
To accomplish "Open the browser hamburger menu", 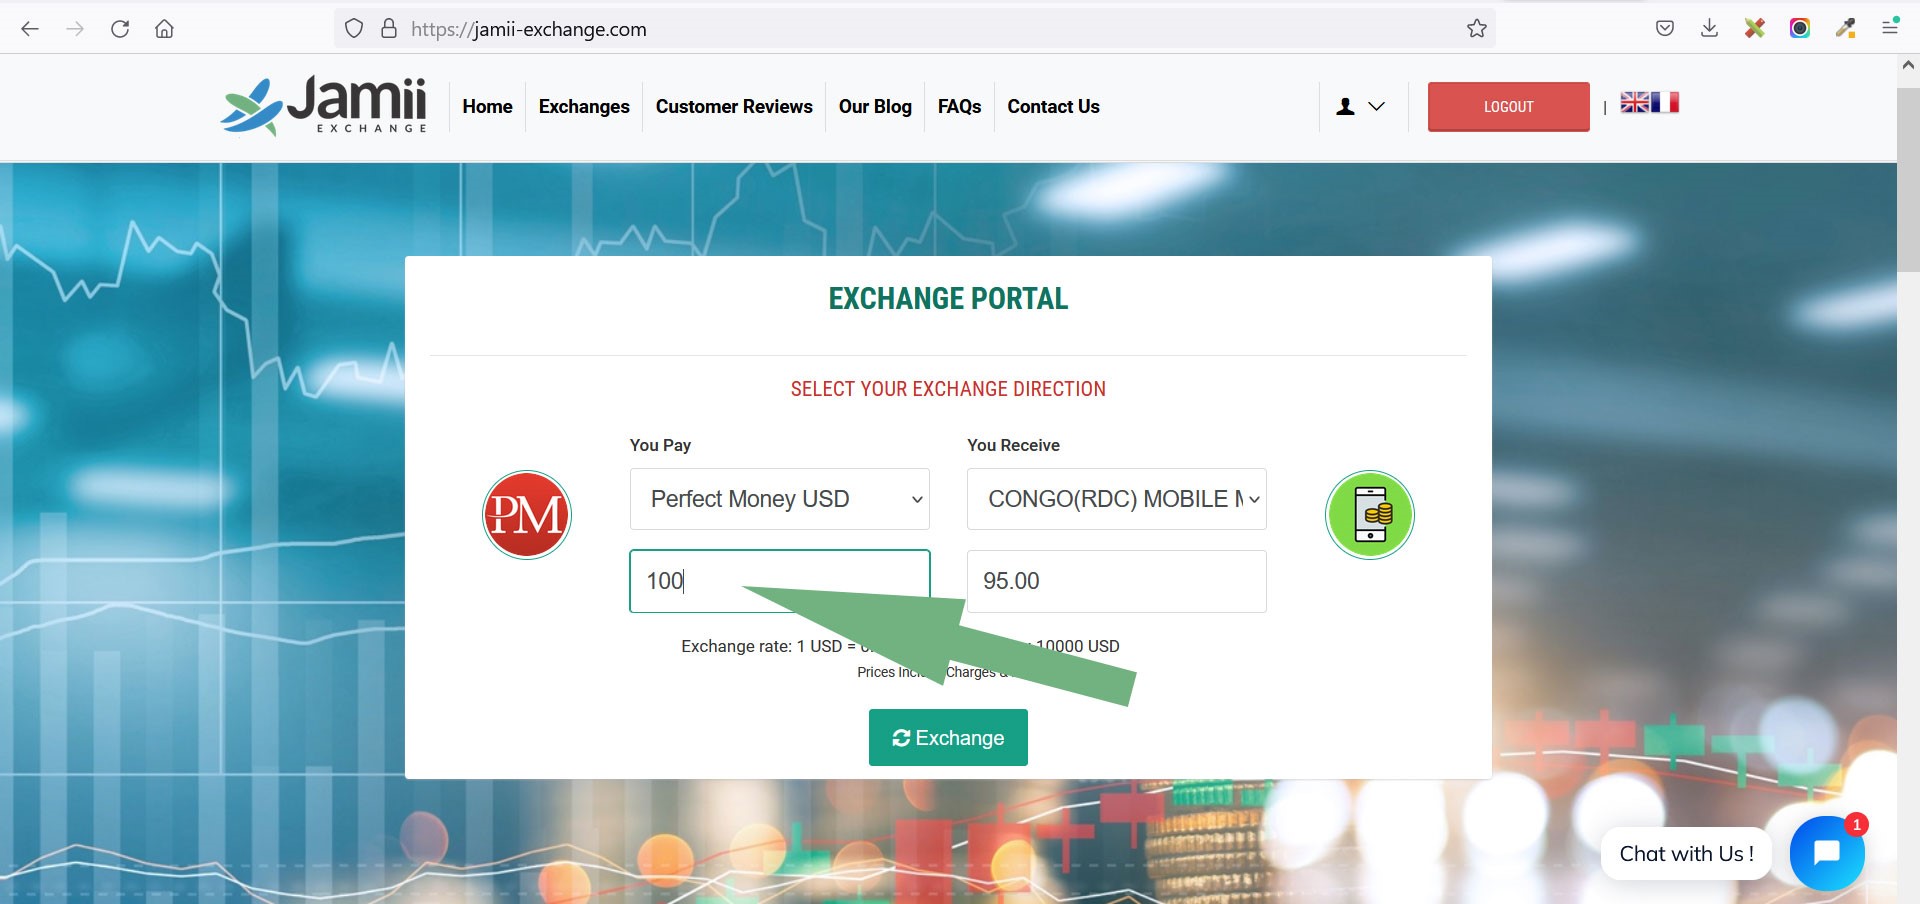I will point(1890,28).
